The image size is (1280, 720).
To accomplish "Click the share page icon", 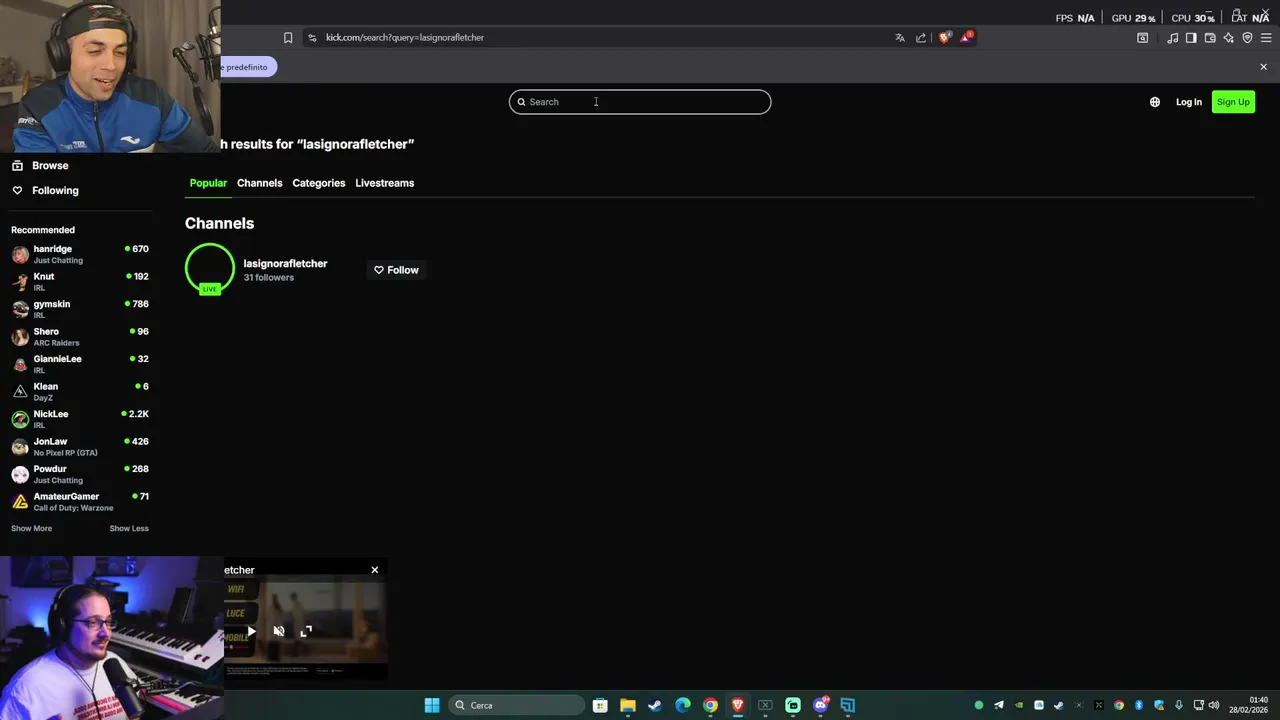I will [921, 37].
